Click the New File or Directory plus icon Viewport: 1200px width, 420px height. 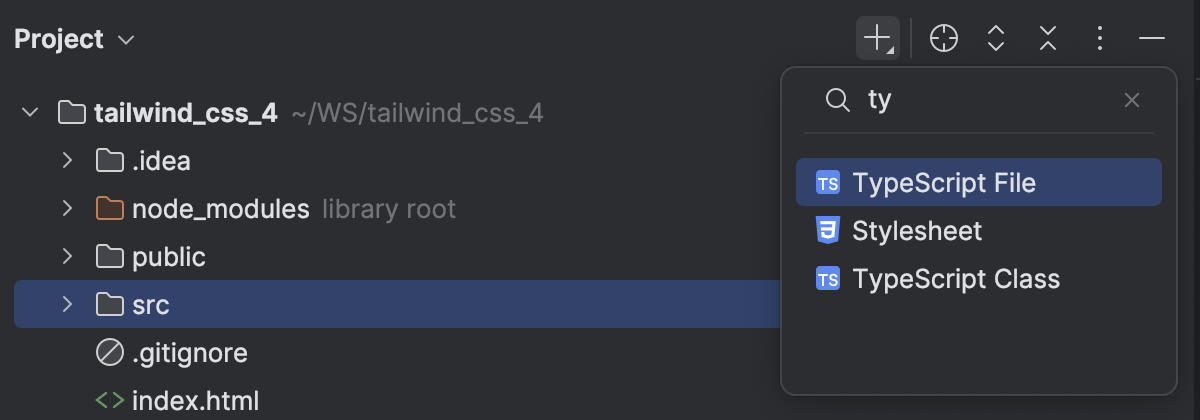tap(878, 39)
